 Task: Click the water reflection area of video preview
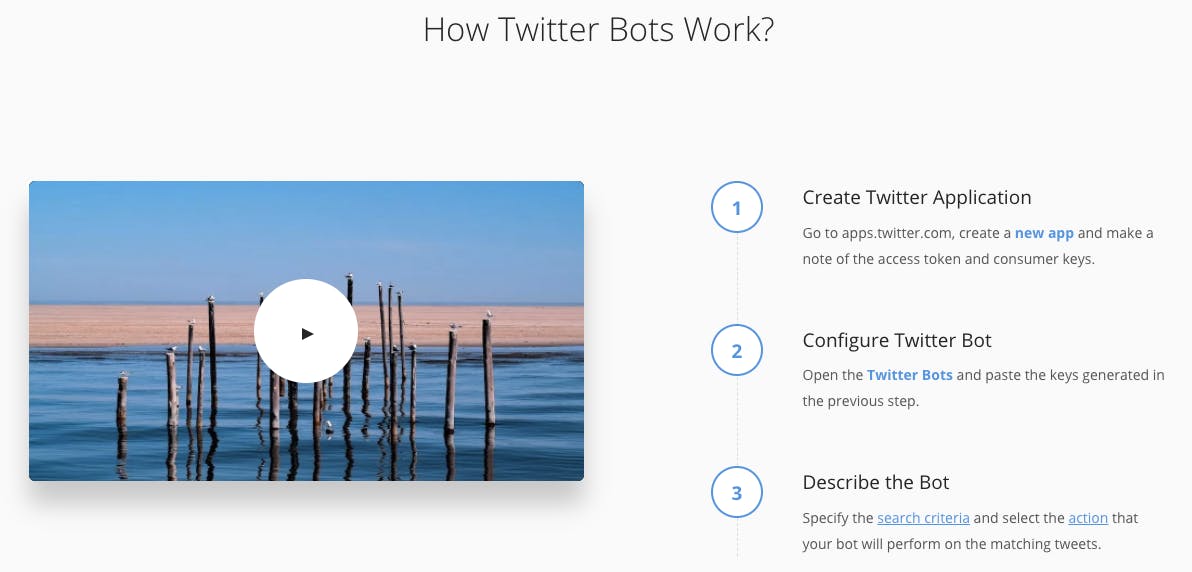coord(306,449)
